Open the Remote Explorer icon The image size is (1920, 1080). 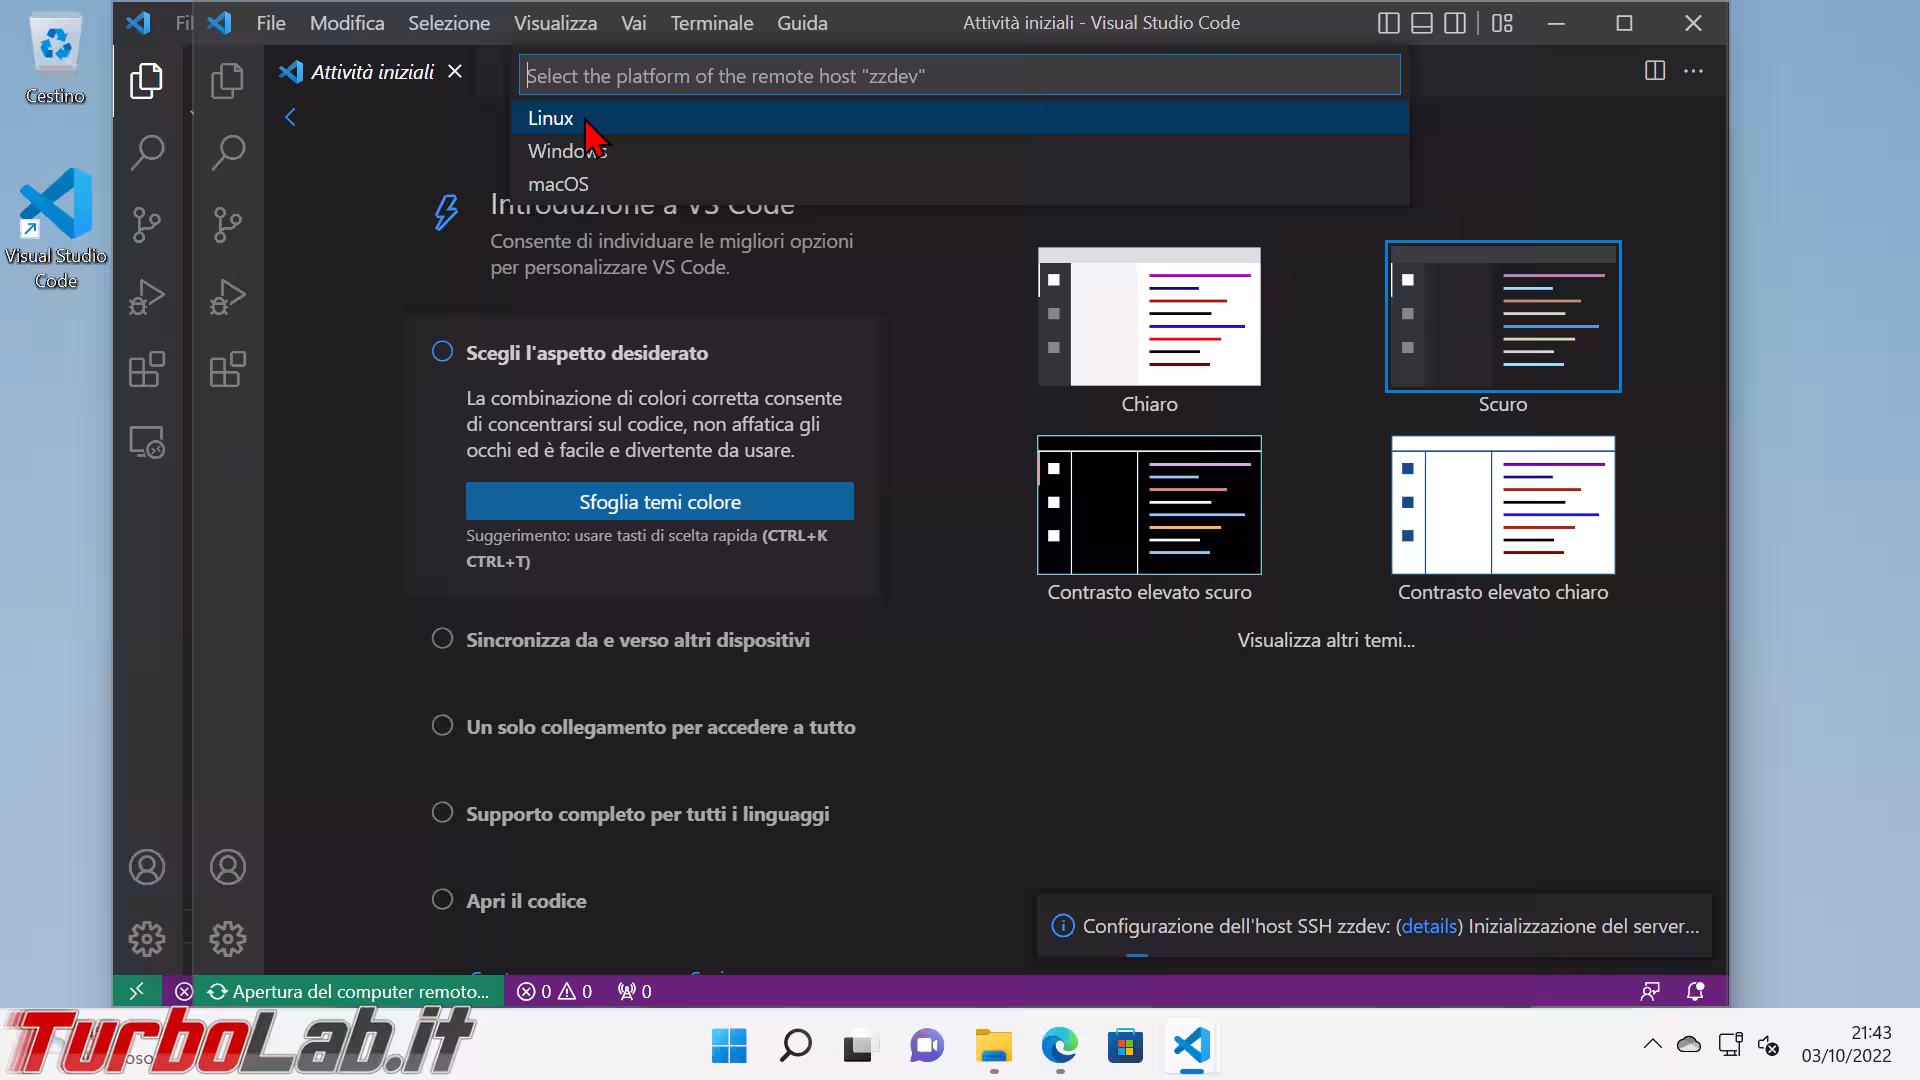(x=146, y=442)
